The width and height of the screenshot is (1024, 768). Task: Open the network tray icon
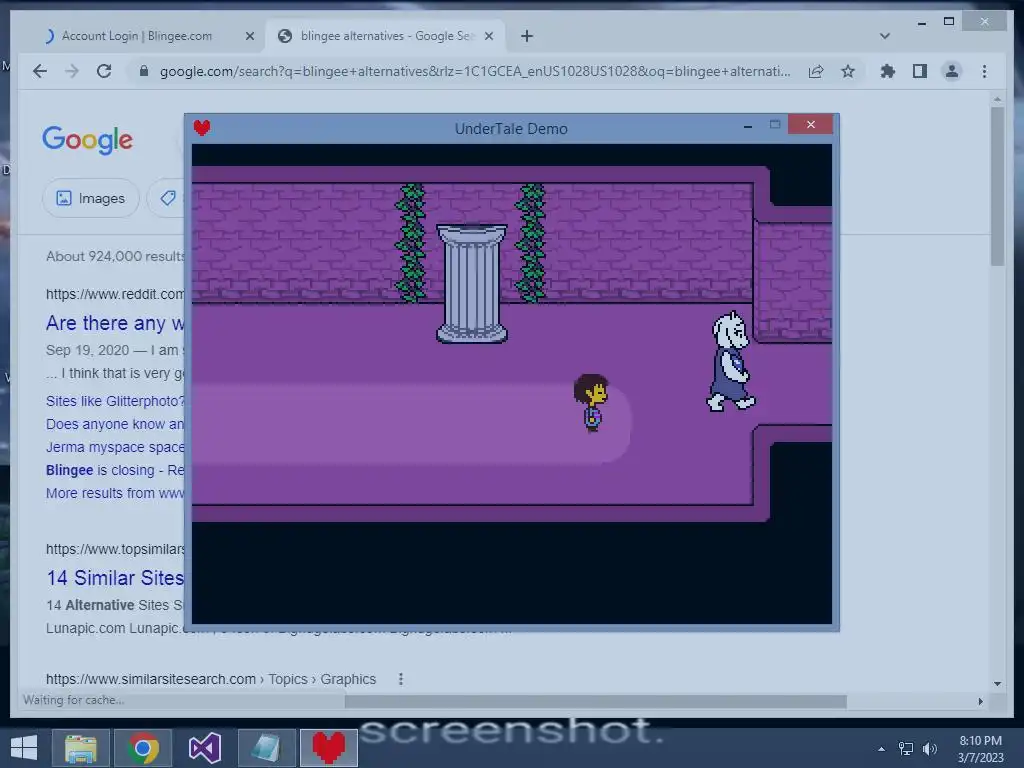click(x=906, y=749)
